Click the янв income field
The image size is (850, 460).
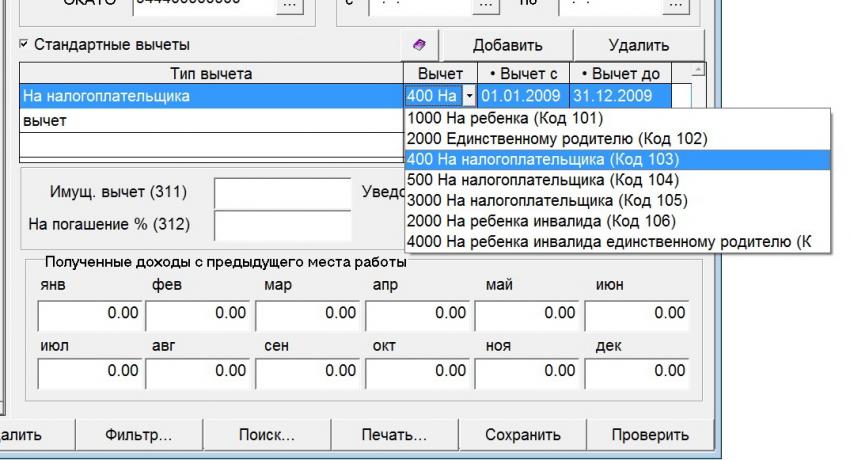tap(90, 314)
